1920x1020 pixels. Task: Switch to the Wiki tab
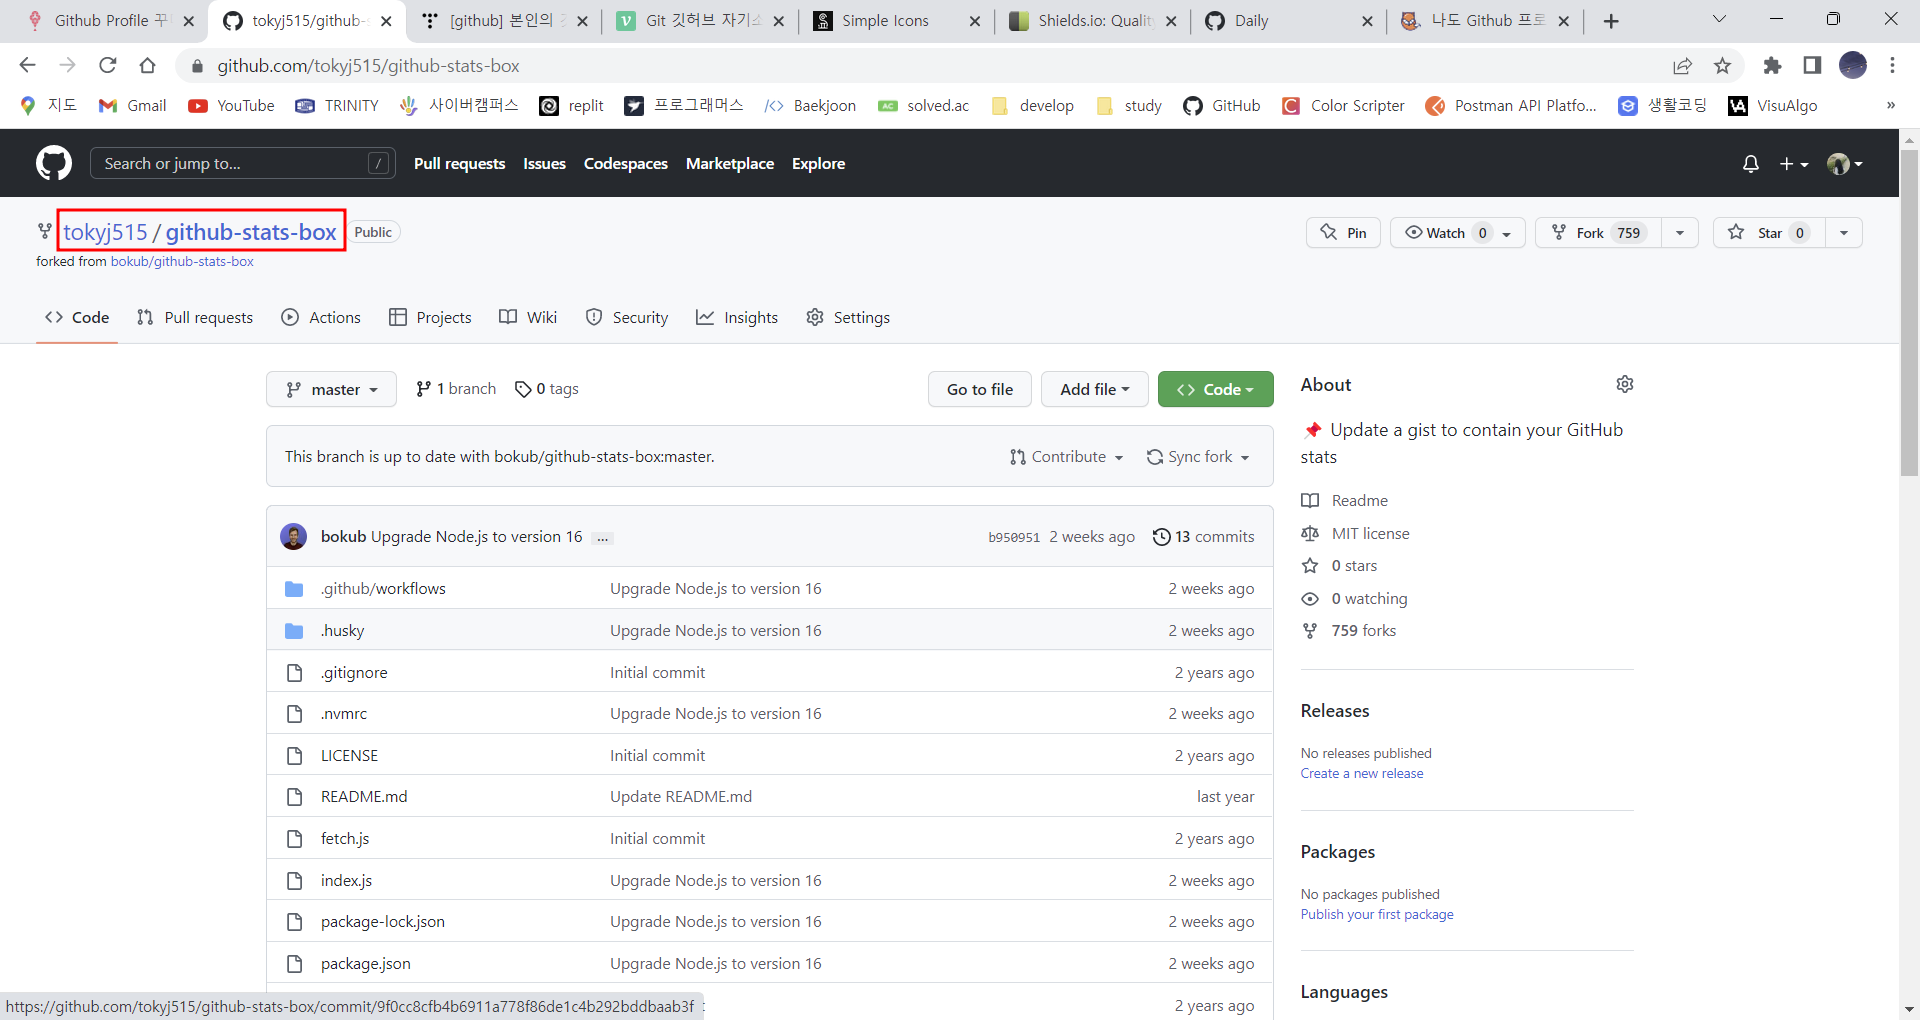click(528, 317)
